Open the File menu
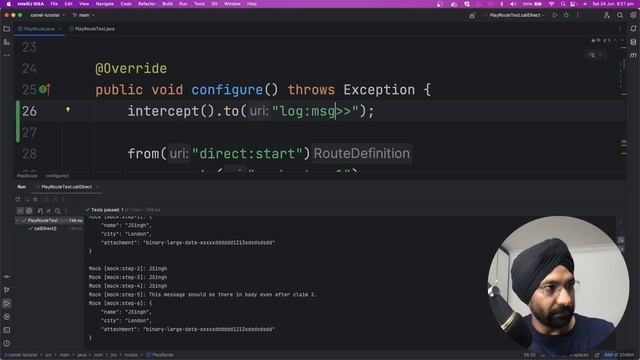640x360 pixels. tap(54, 4)
